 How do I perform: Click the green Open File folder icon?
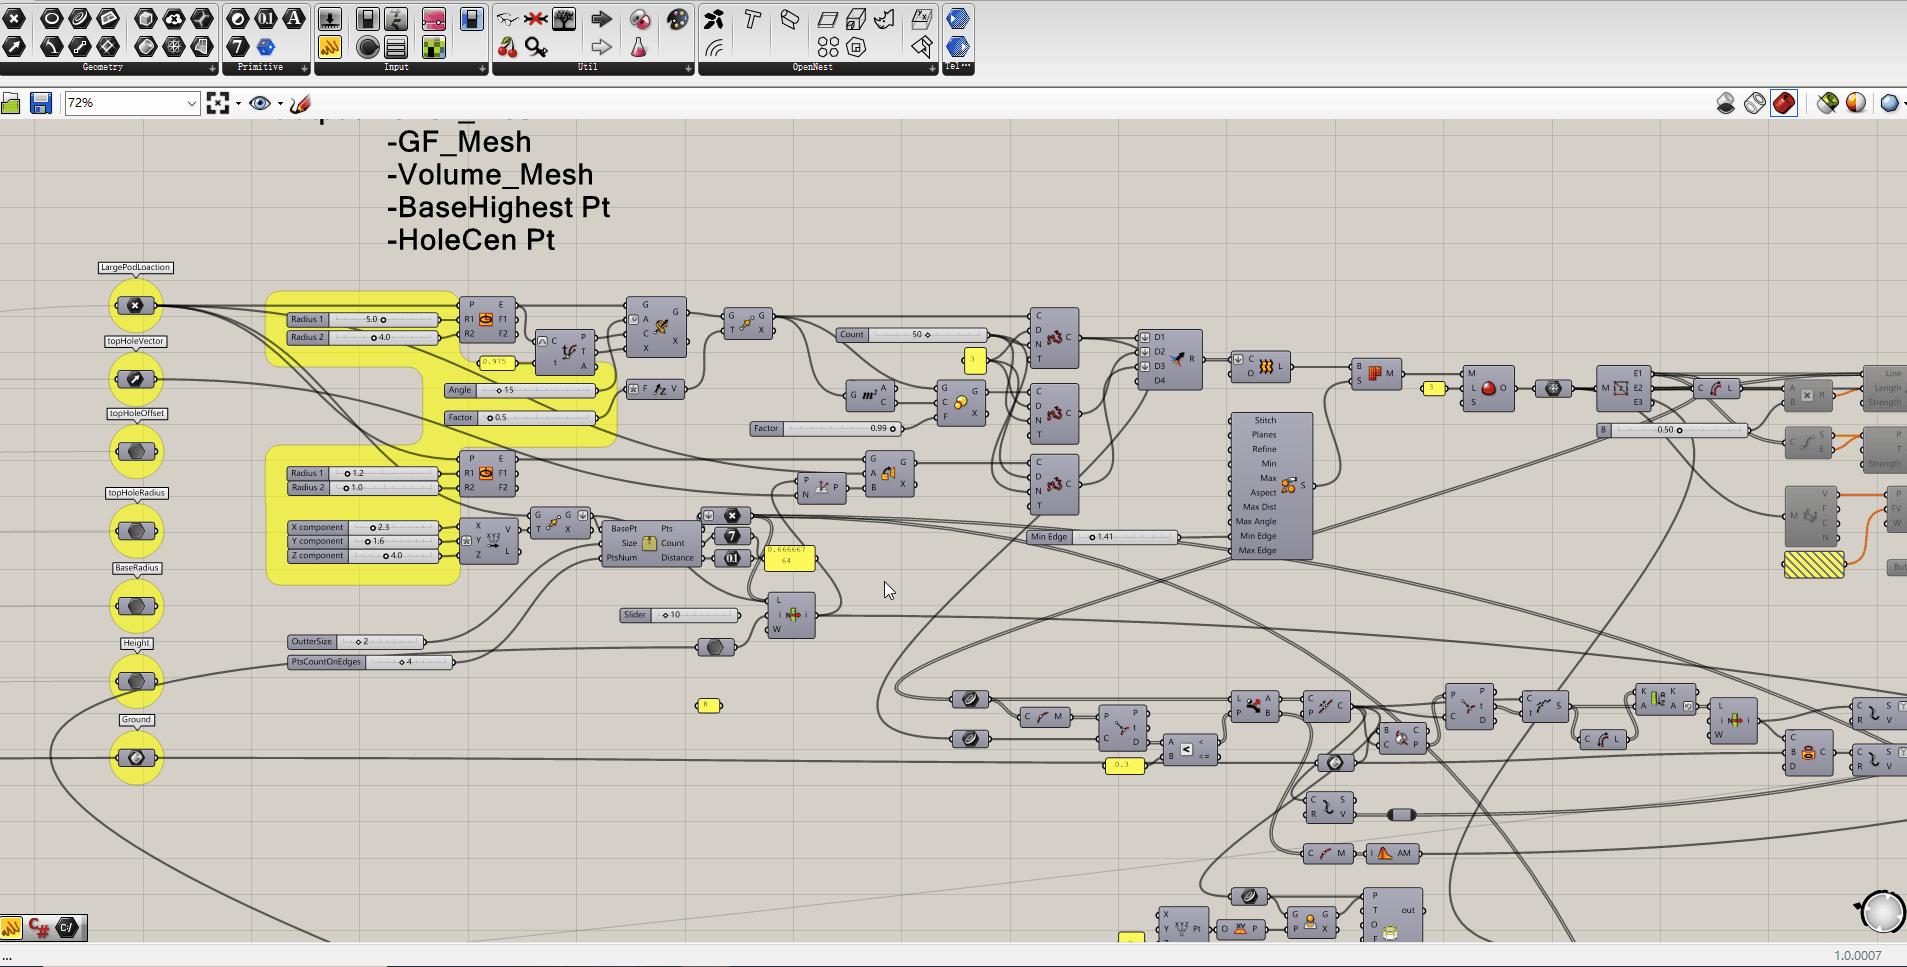[11, 103]
